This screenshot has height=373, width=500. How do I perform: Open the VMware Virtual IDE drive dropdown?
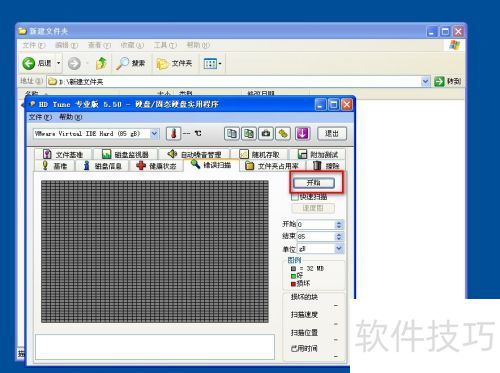tap(154, 134)
